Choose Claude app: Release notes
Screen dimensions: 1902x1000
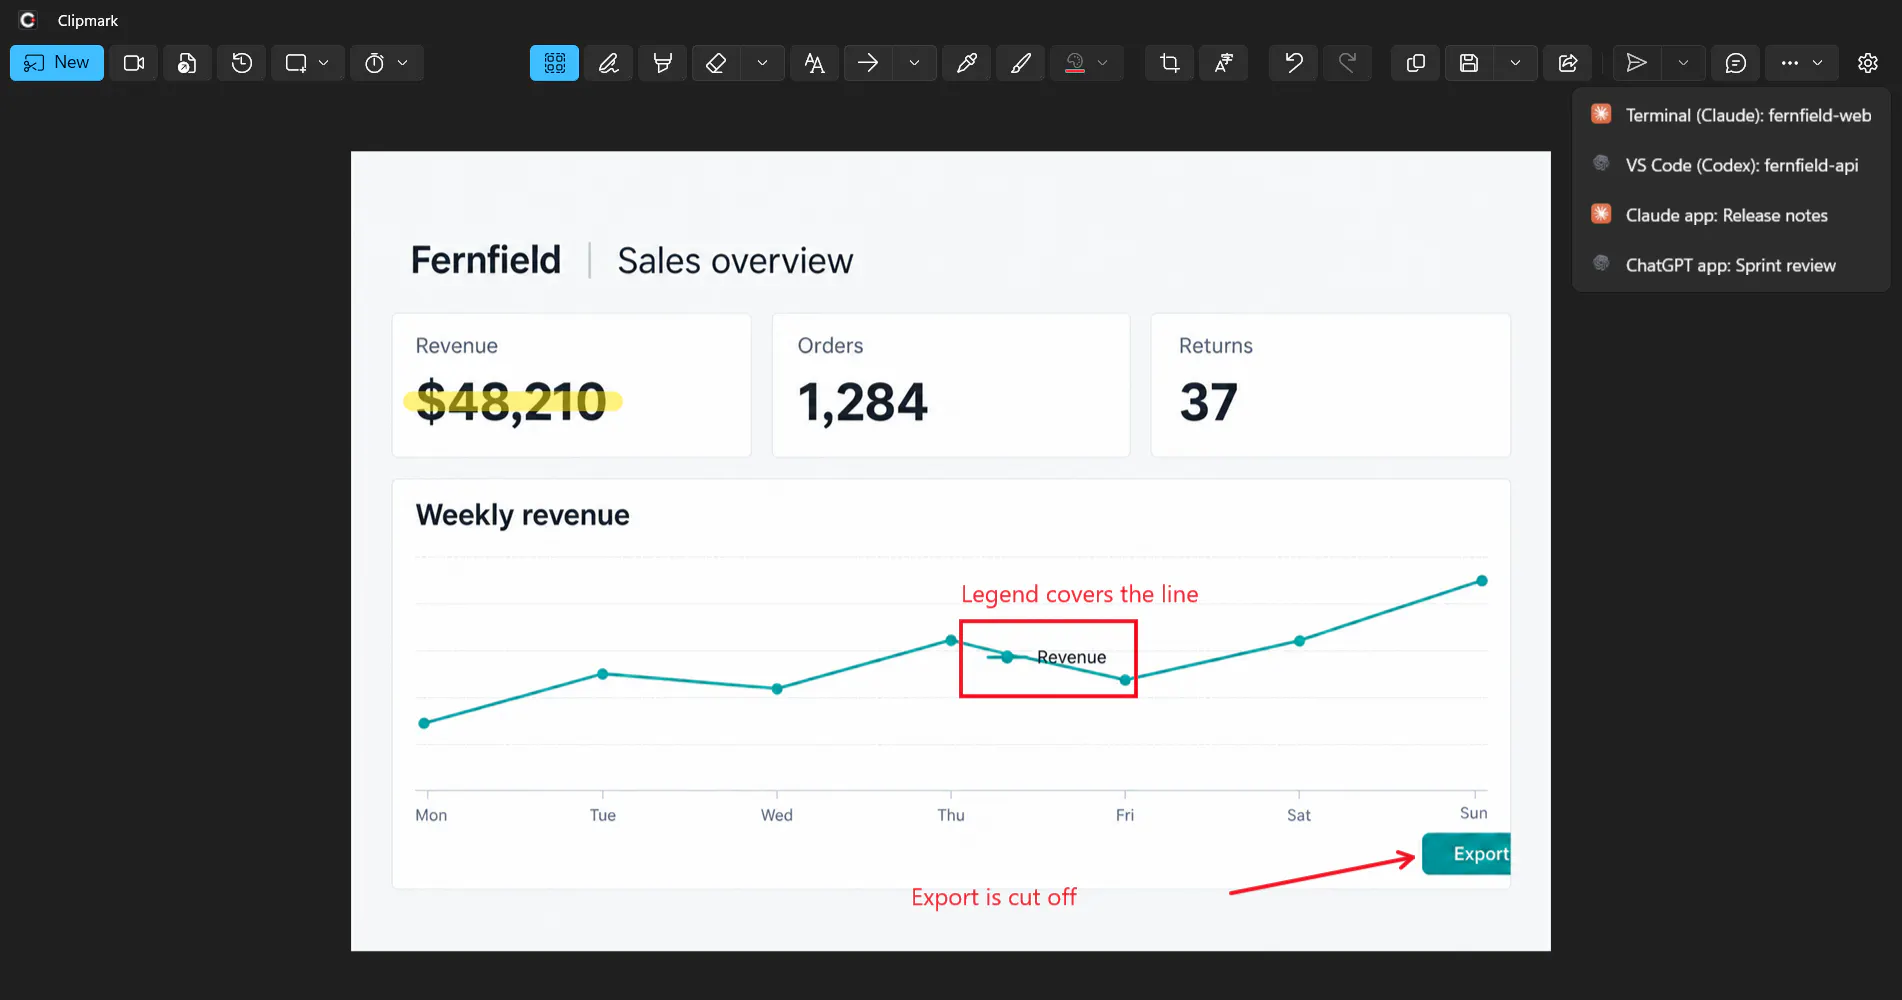pos(1731,215)
